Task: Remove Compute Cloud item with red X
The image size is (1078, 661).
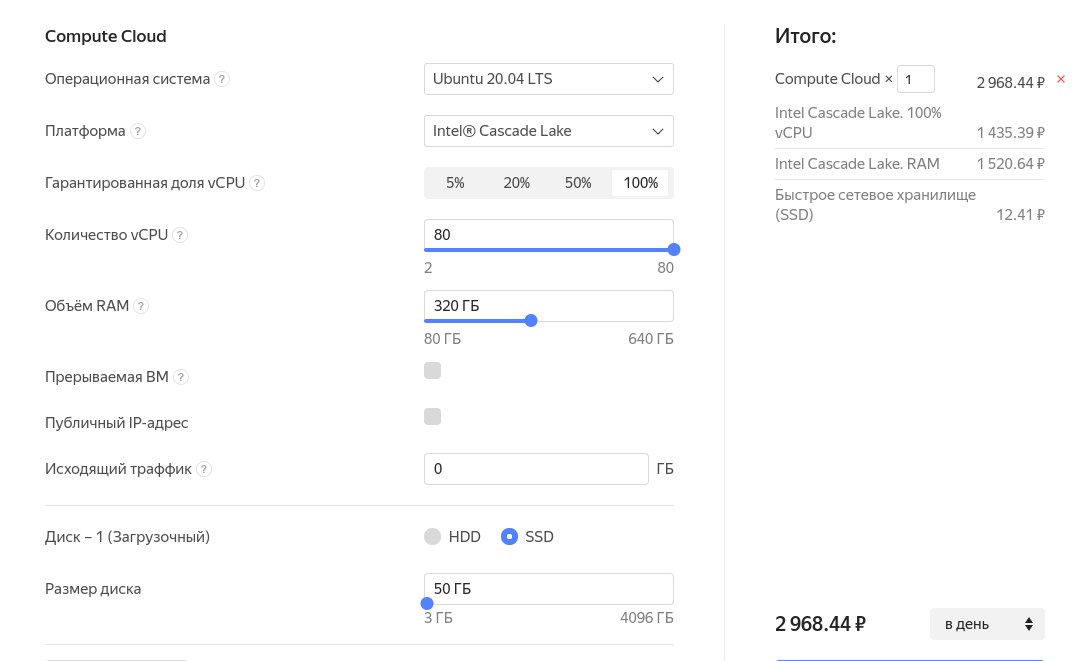Action: (1061, 79)
